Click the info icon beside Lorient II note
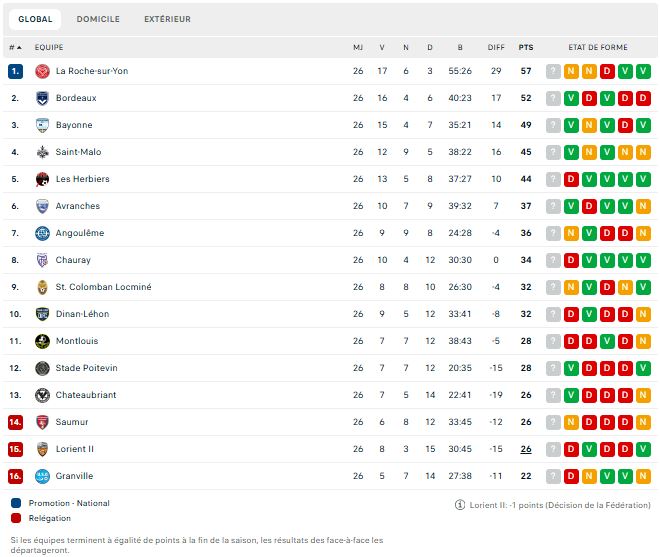 click(460, 505)
